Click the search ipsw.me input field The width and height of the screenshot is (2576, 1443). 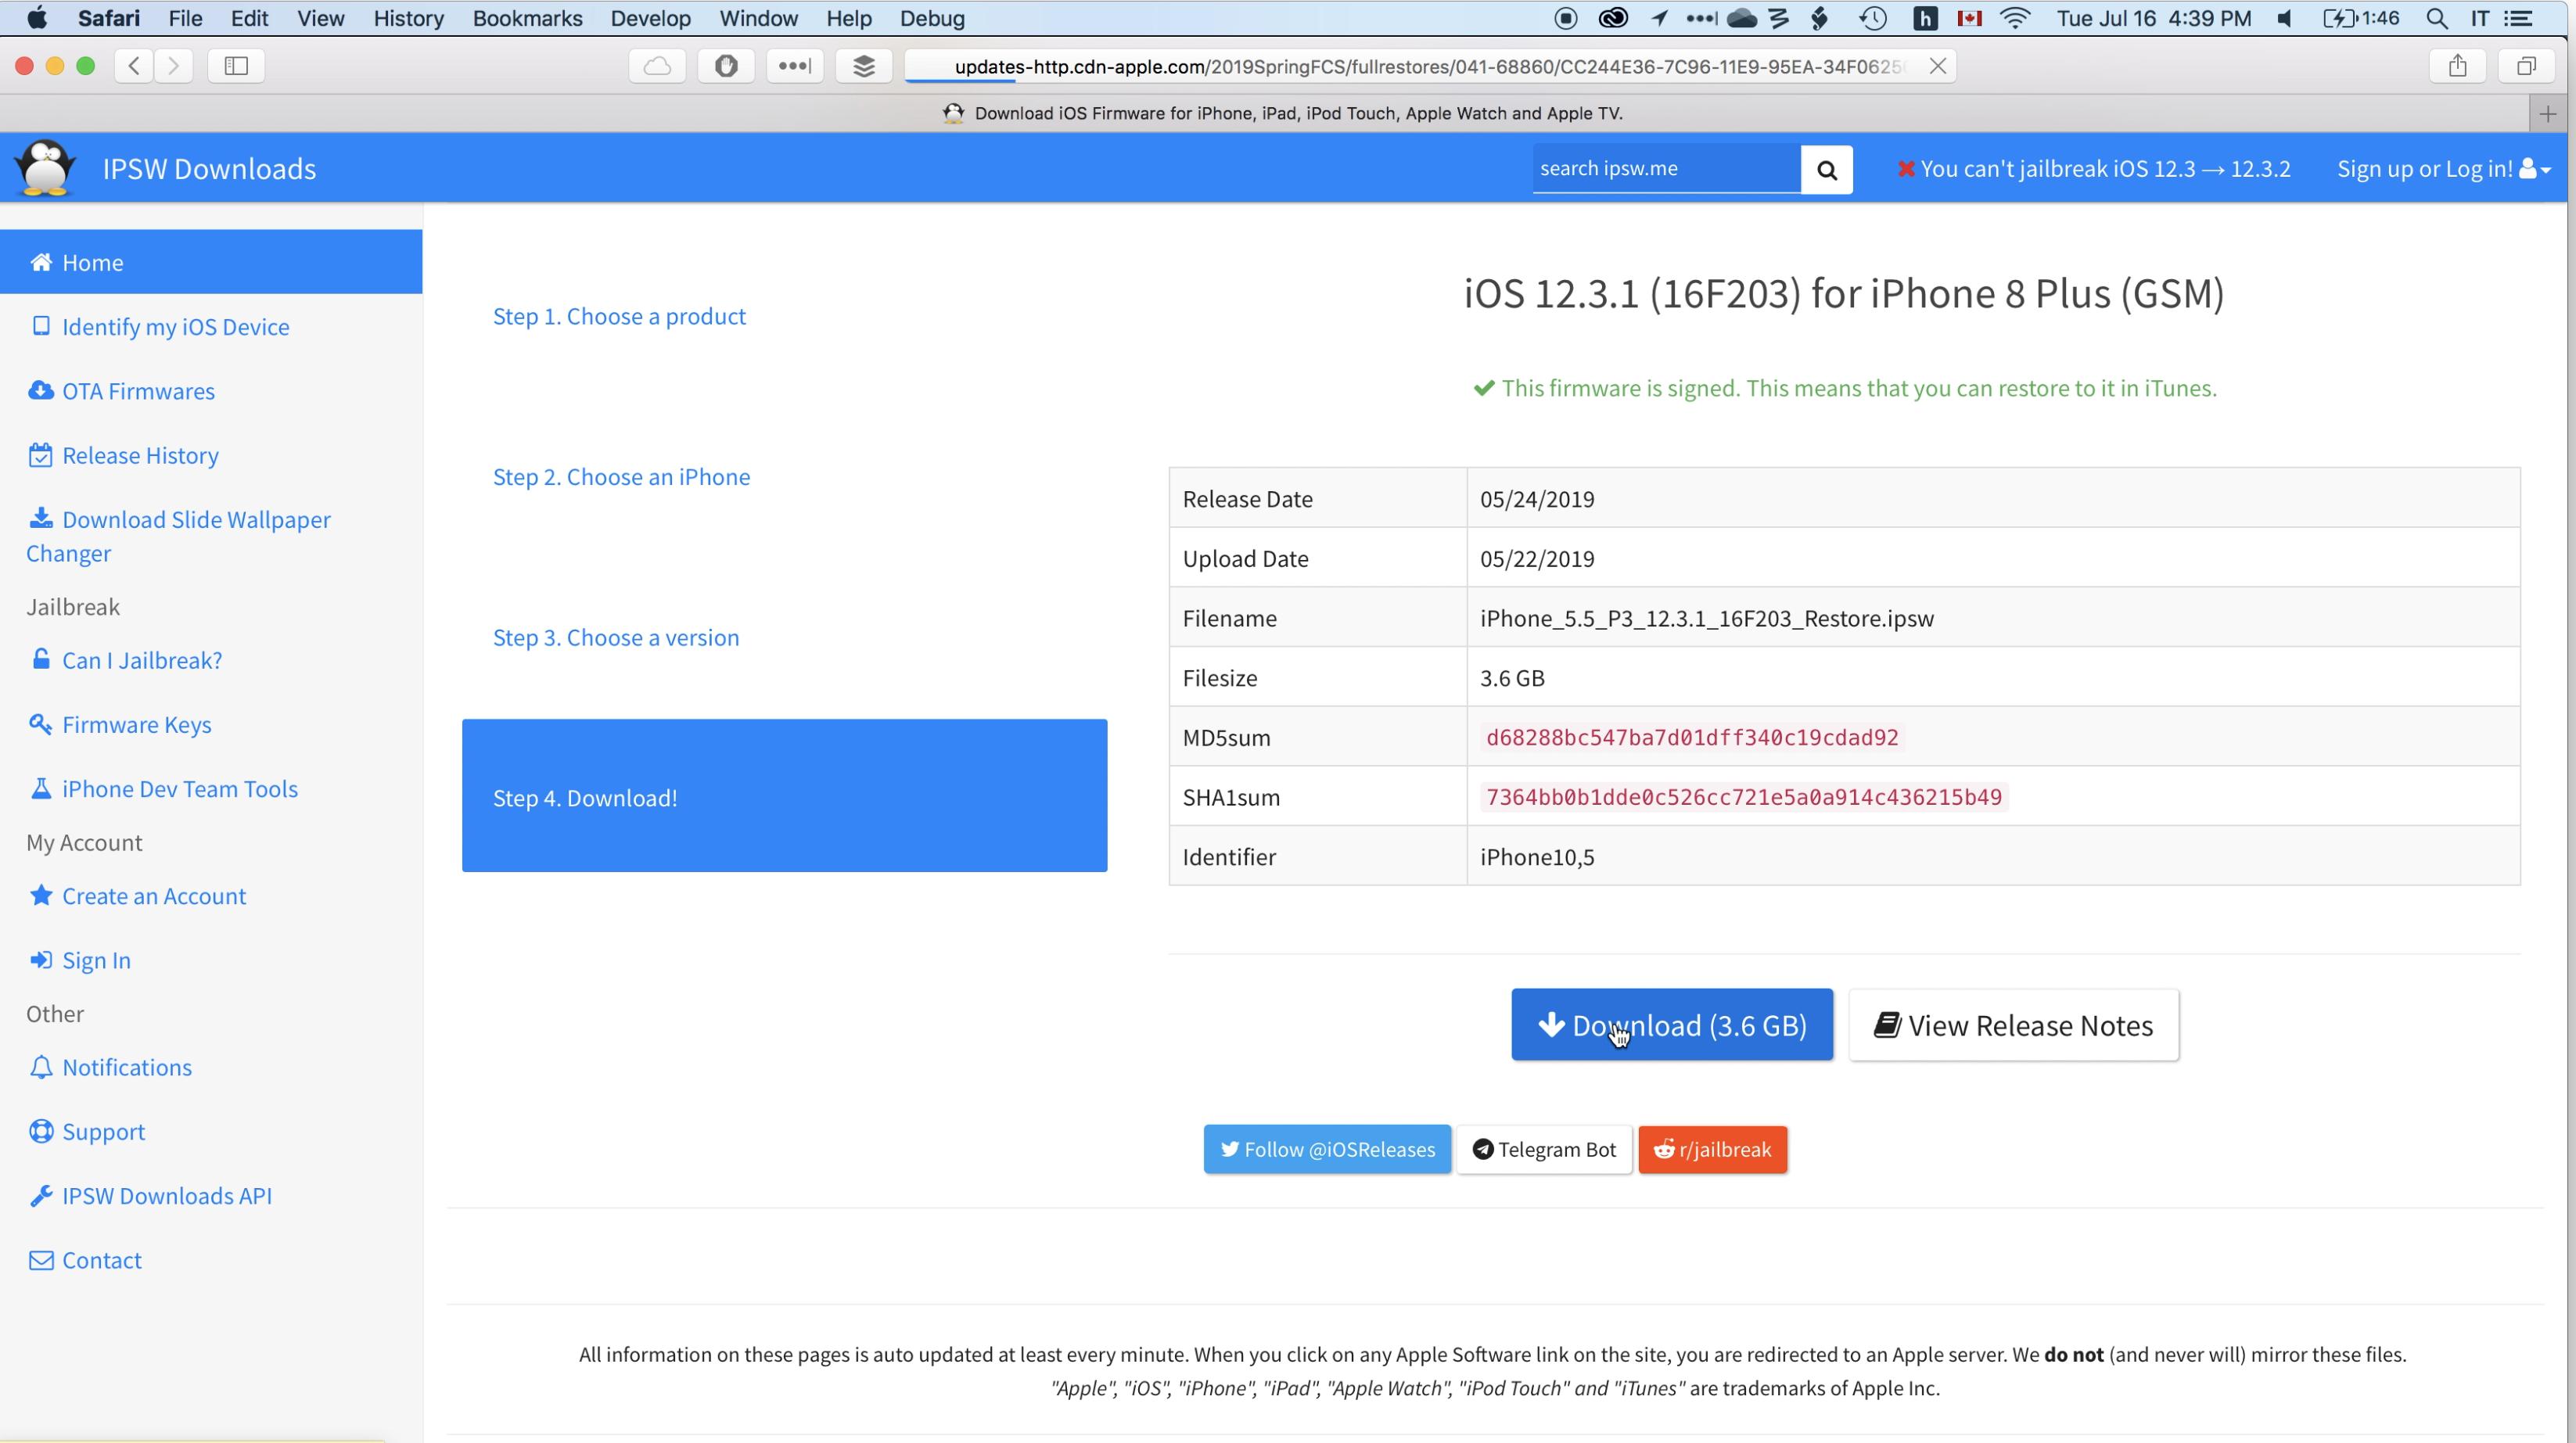[1665, 169]
